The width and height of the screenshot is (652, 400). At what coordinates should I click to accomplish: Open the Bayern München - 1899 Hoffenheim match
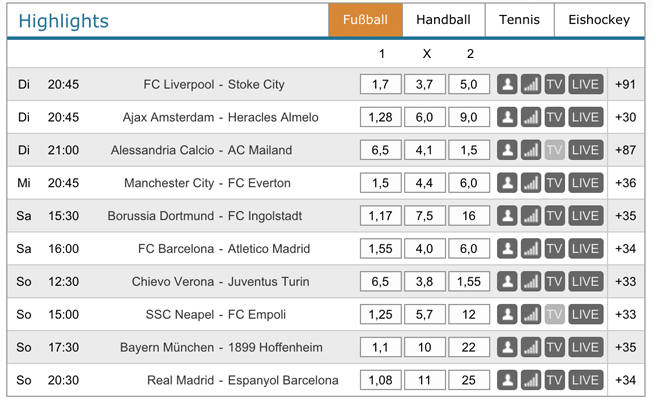click(221, 347)
